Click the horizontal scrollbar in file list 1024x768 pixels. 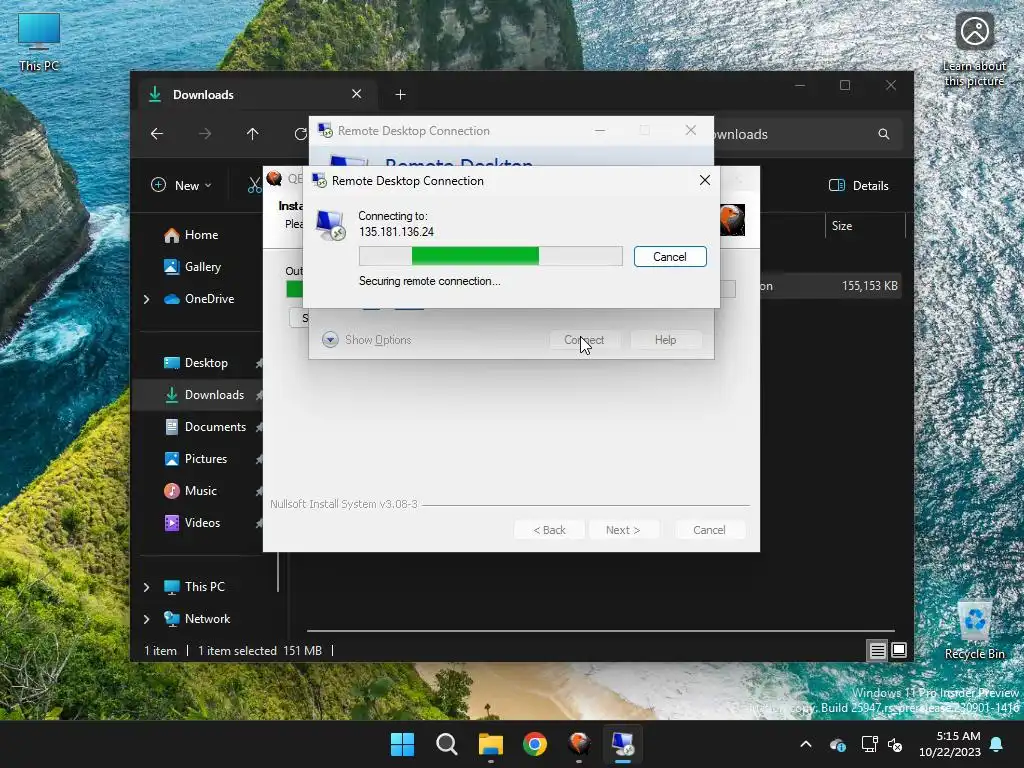[600, 631]
